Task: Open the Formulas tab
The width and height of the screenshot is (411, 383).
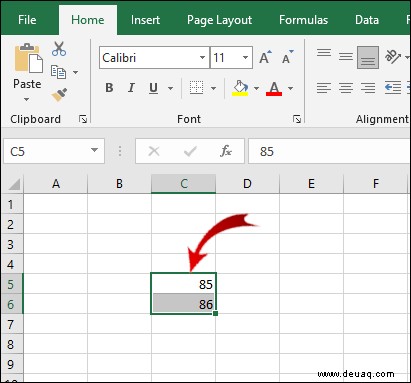Action: (303, 20)
